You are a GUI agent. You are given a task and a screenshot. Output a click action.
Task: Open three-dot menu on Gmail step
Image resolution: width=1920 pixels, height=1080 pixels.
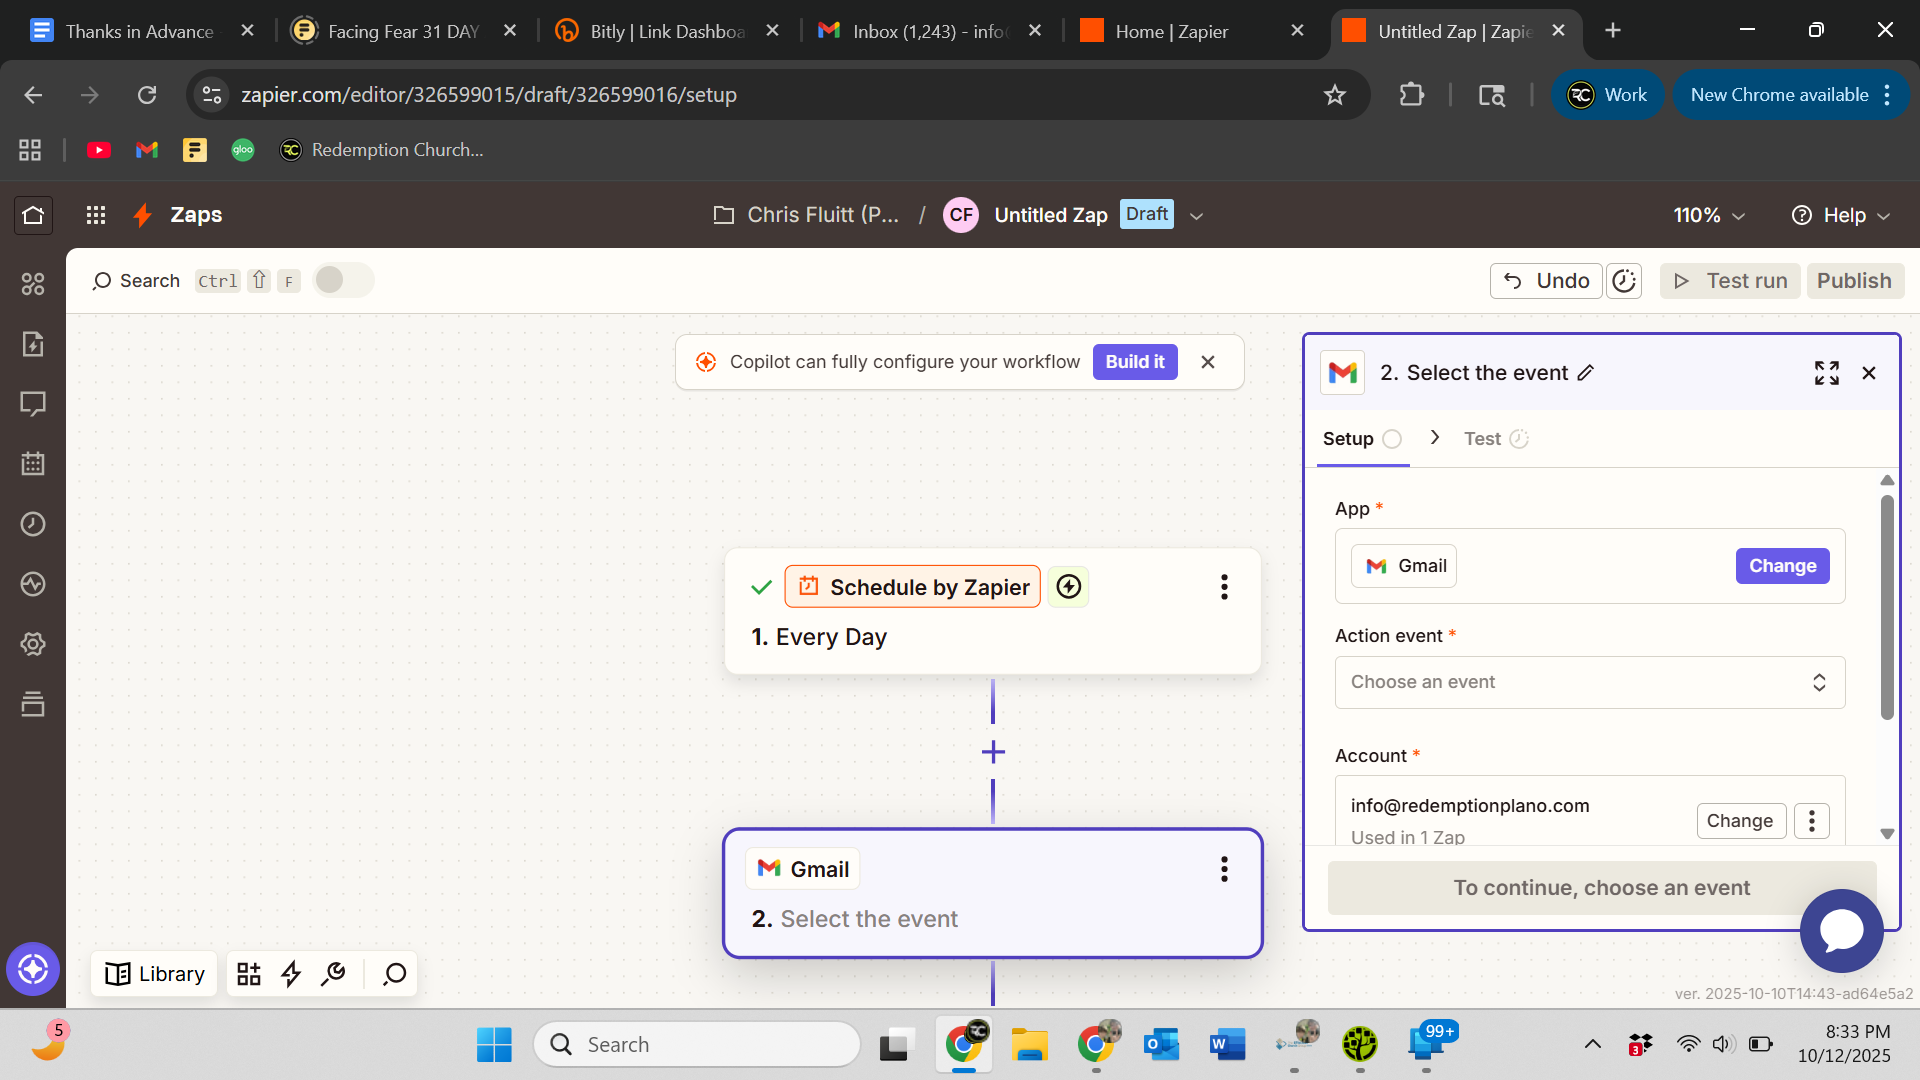[x=1224, y=869]
